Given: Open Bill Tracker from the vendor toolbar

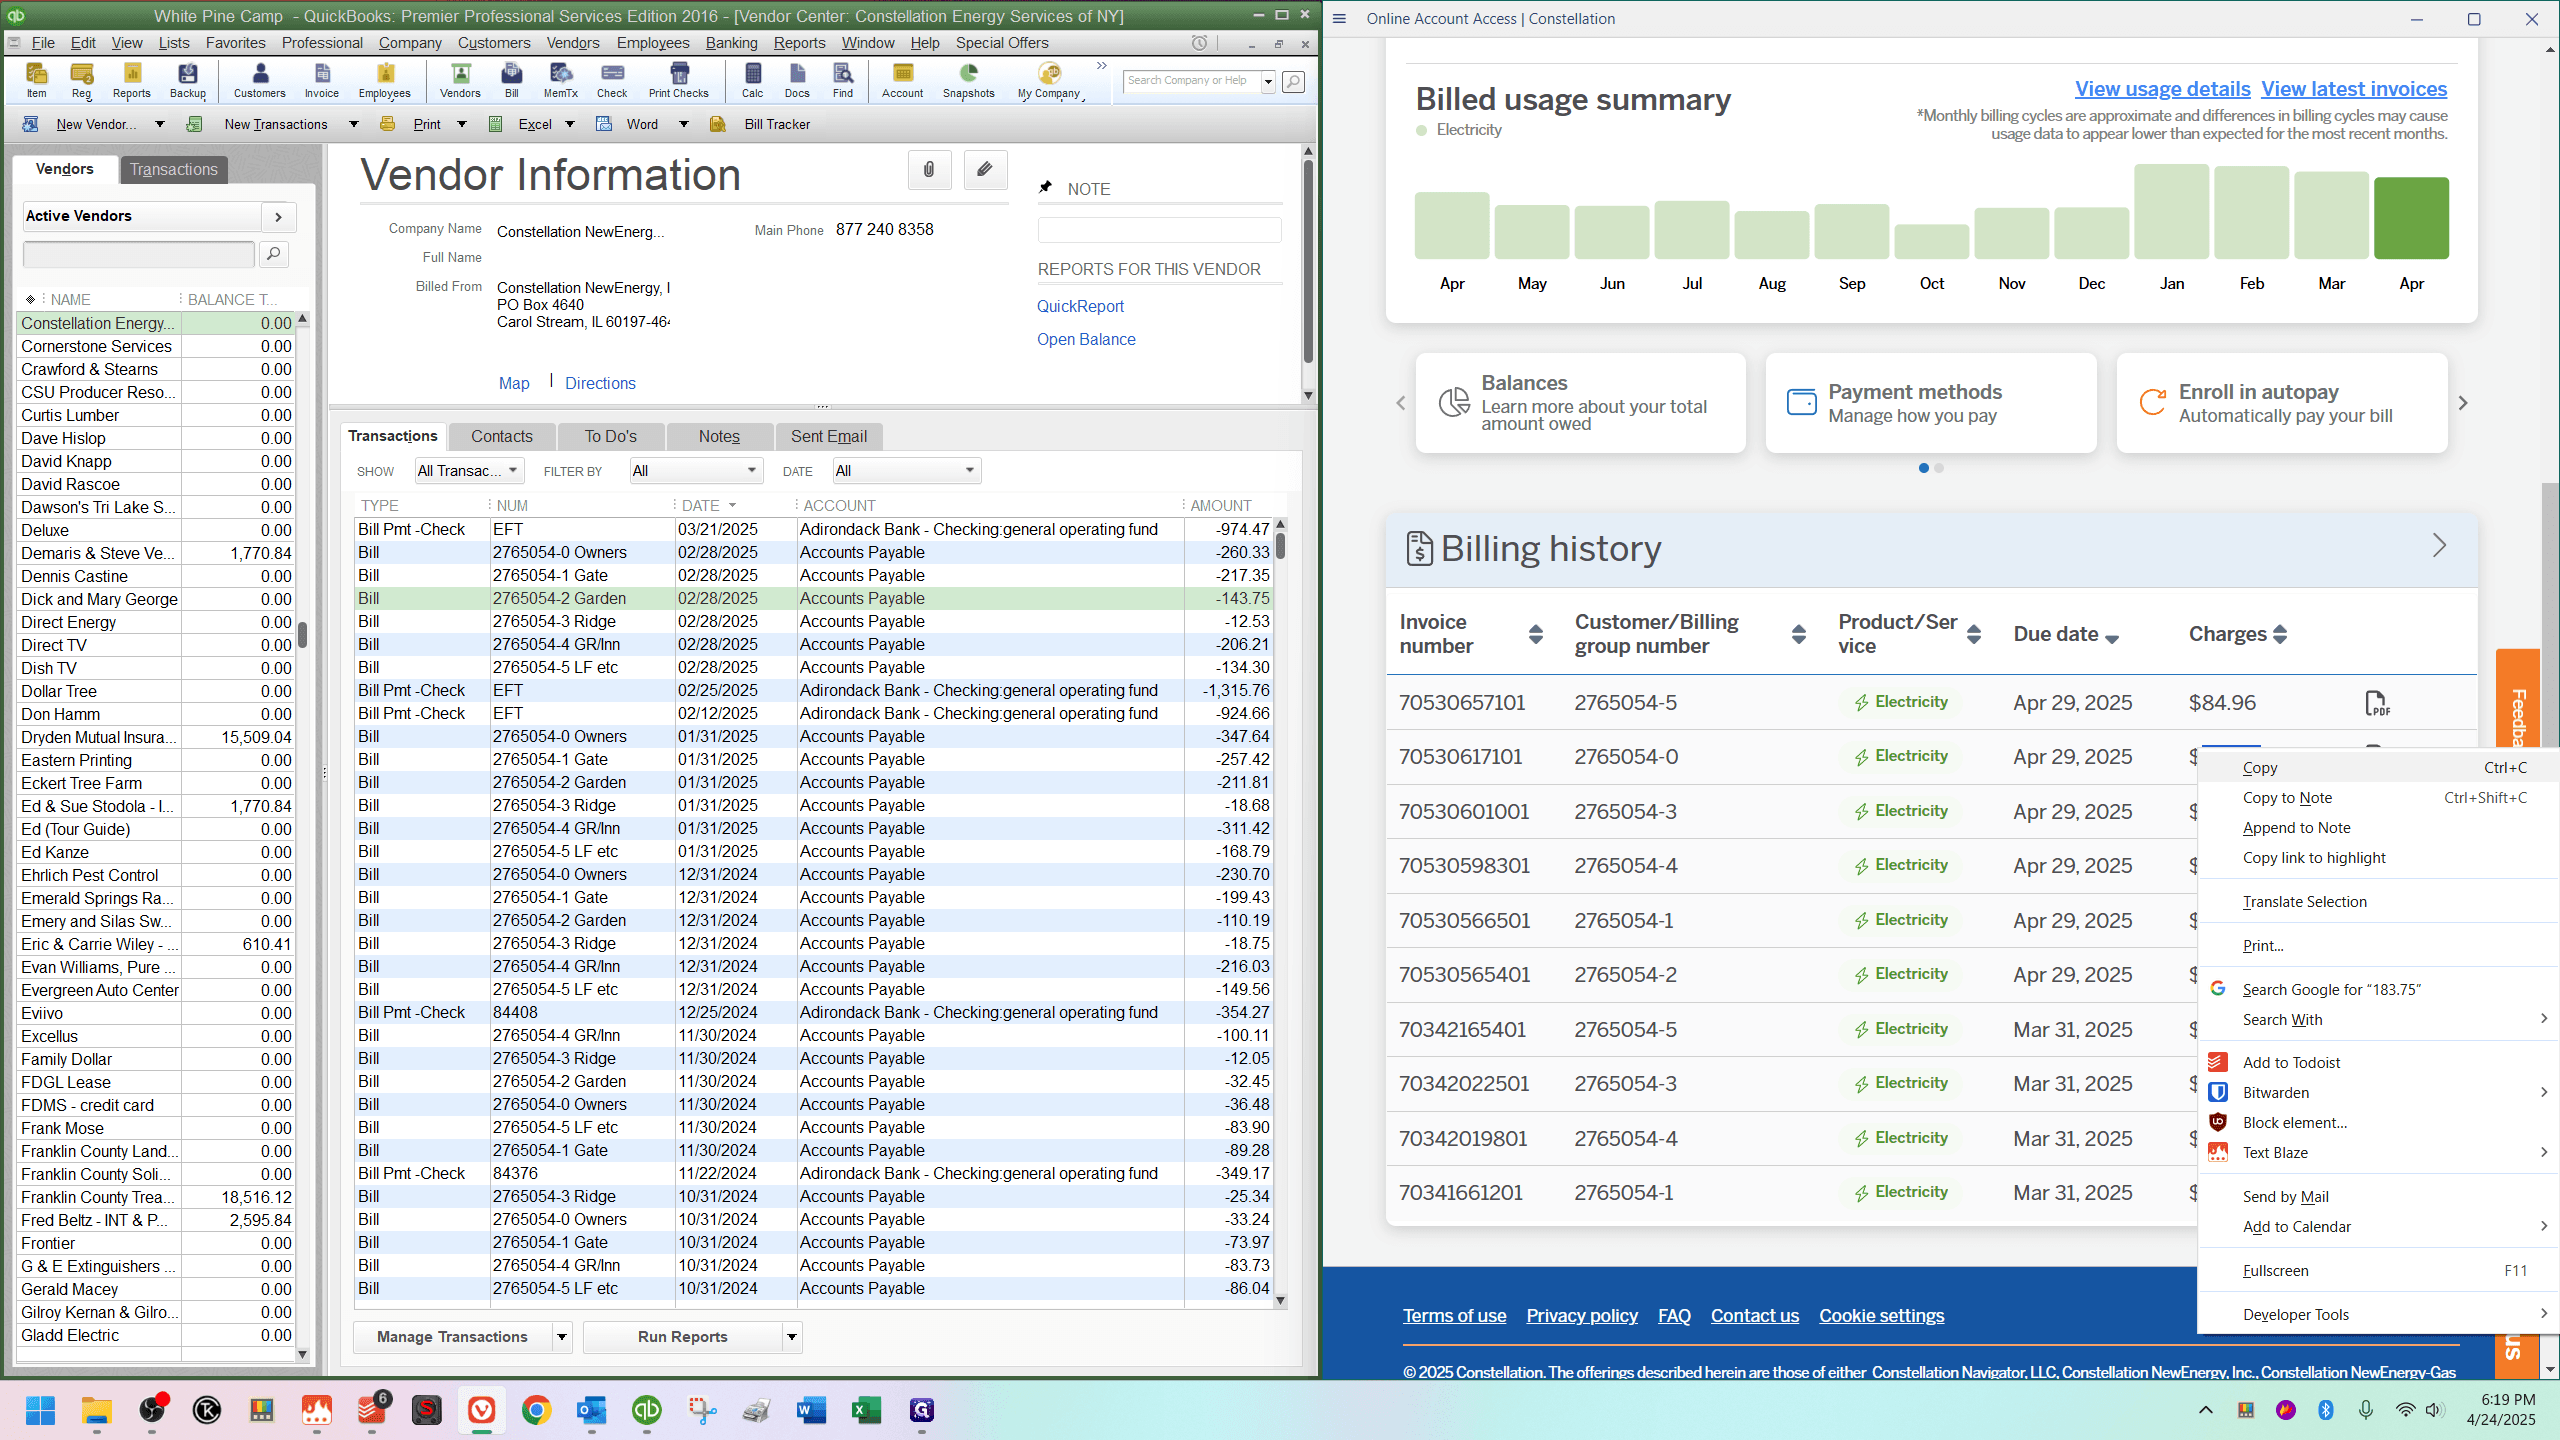Looking at the screenshot, I should (x=760, y=124).
